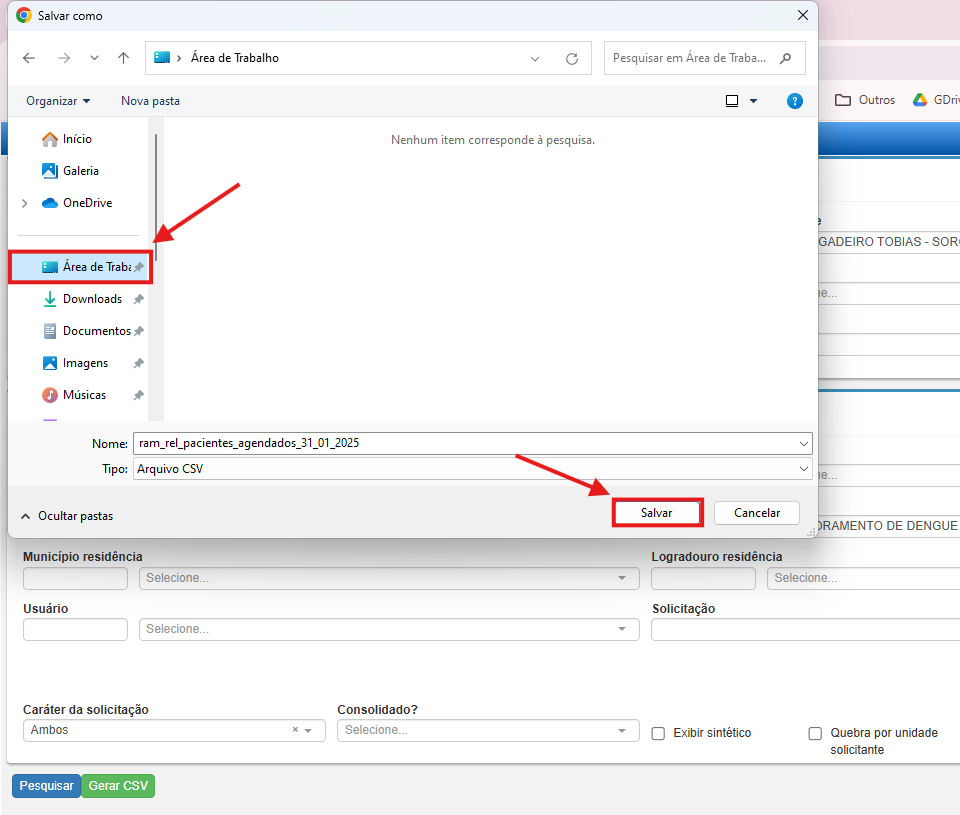Viewport: 960px width, 815px height.
Task: Open the blue help question icon
Action: tap(795, 101)
